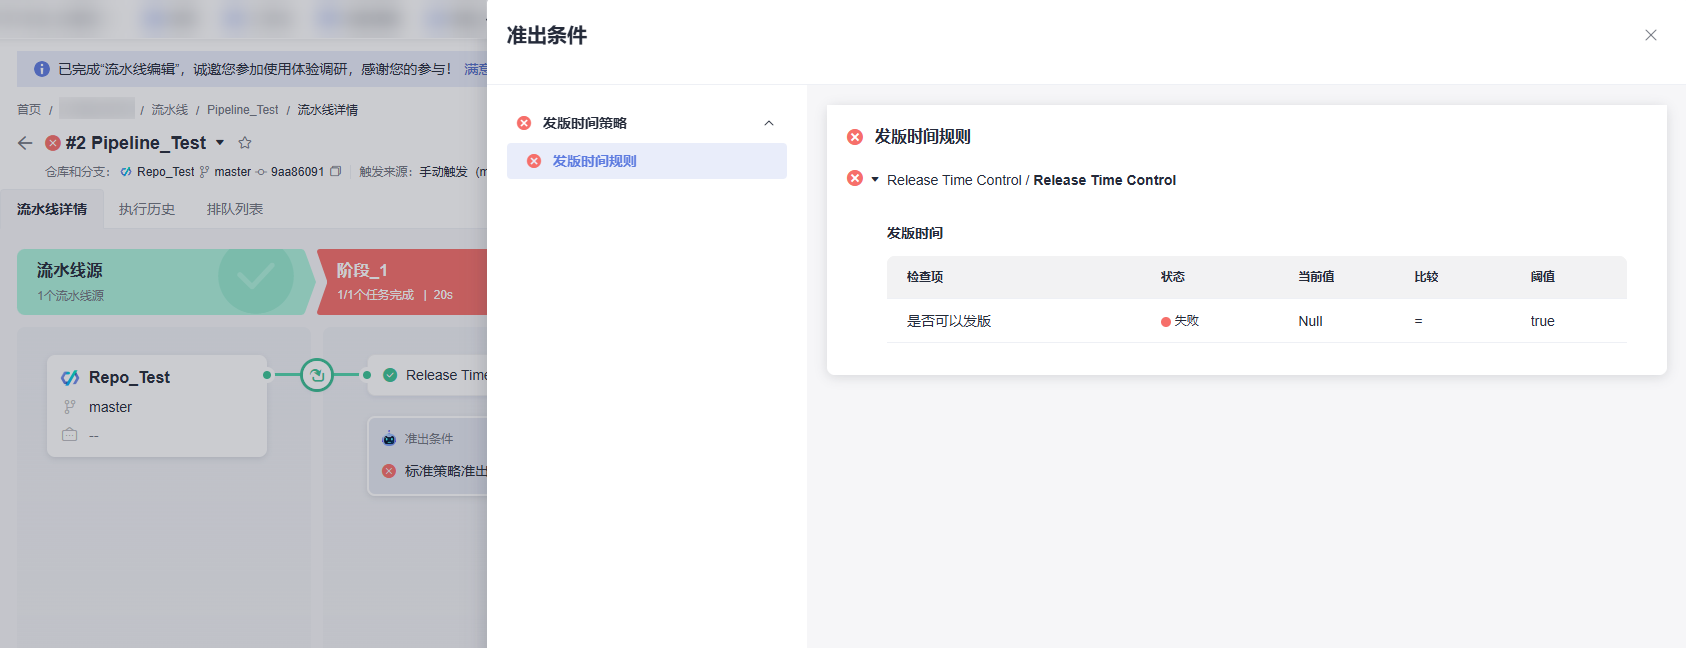Image resolution: width=1686 pixels, height=648 pixels.
Task: Click 流水线 in the breadcrumb
Action: pos(170,110)
